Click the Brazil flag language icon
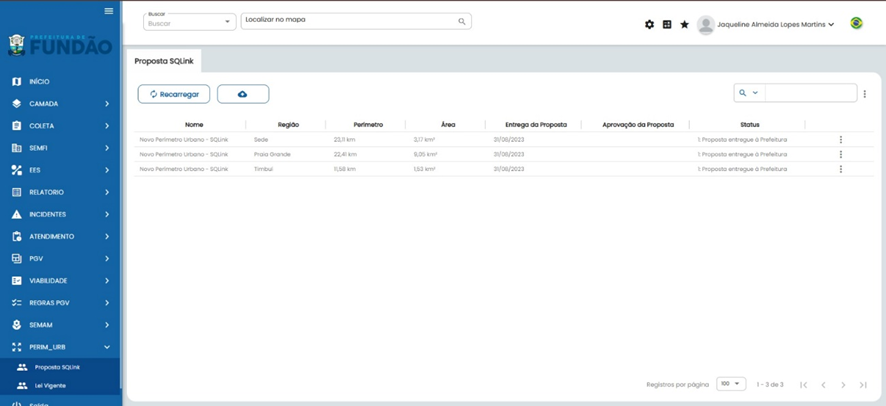 (856, 23)
